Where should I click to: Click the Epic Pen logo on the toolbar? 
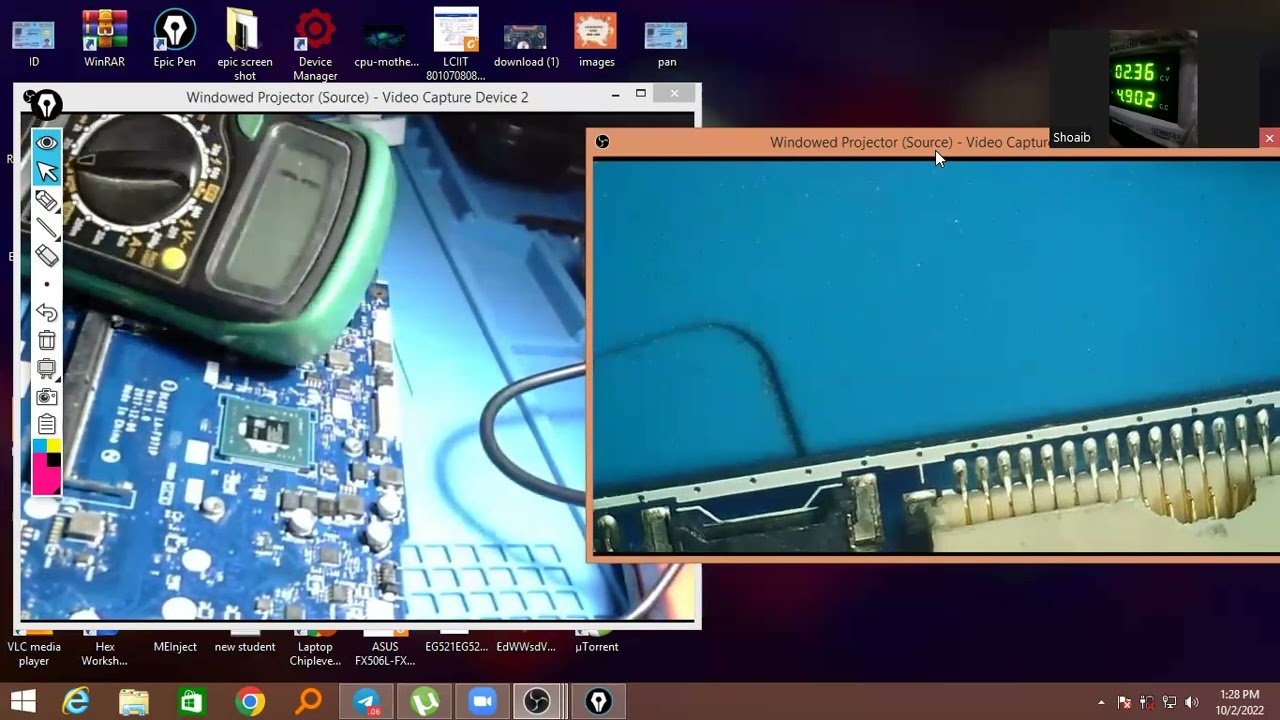(46, 105)
